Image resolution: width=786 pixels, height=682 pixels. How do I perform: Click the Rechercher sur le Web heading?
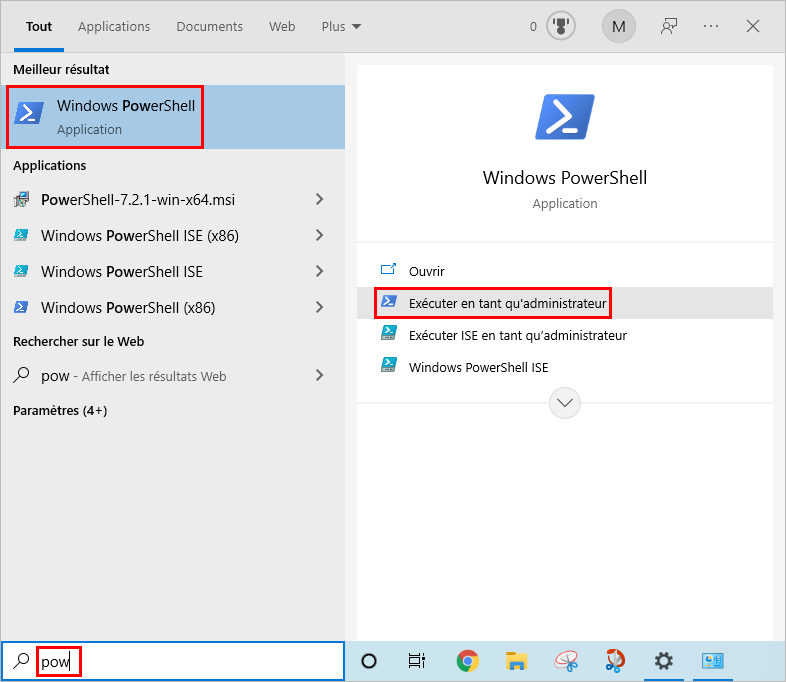pos(79,341)
